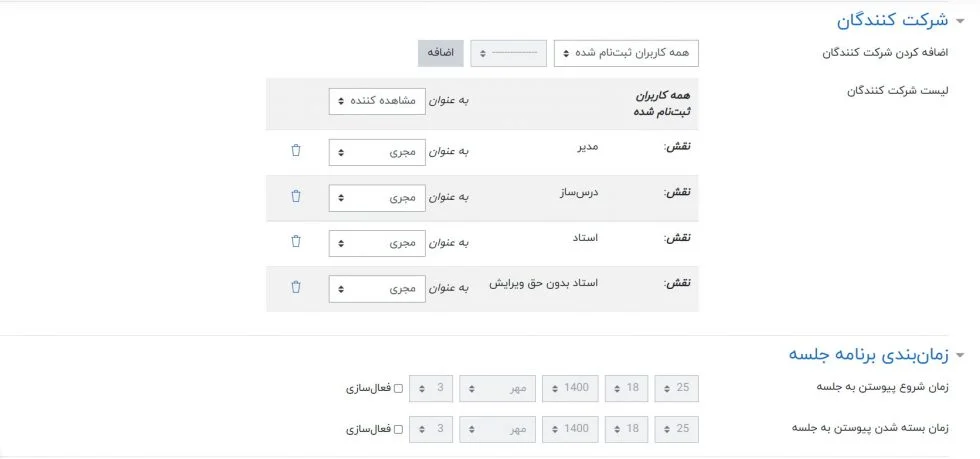Enable the session closing time checkbox
980x459 pixels.
[399, 429]
